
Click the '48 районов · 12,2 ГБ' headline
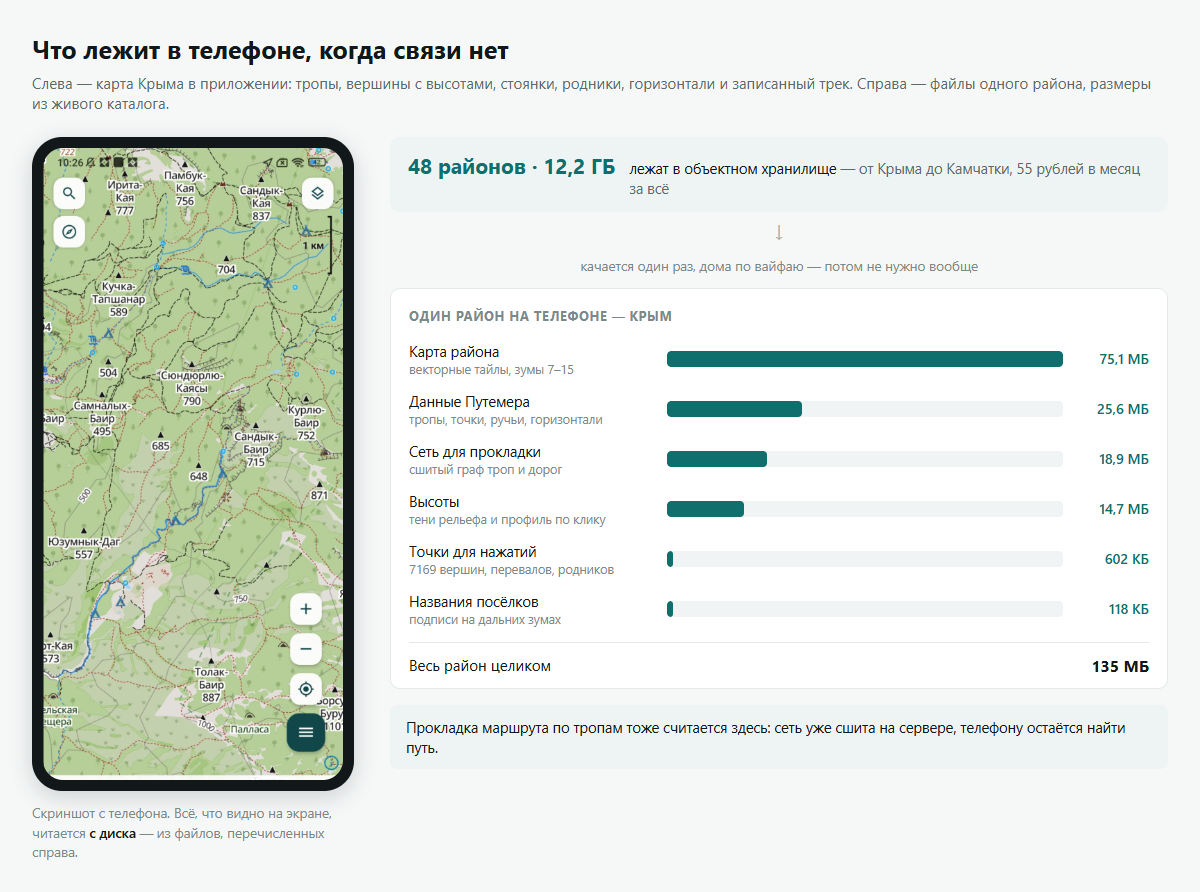click(x=512, y=167)
